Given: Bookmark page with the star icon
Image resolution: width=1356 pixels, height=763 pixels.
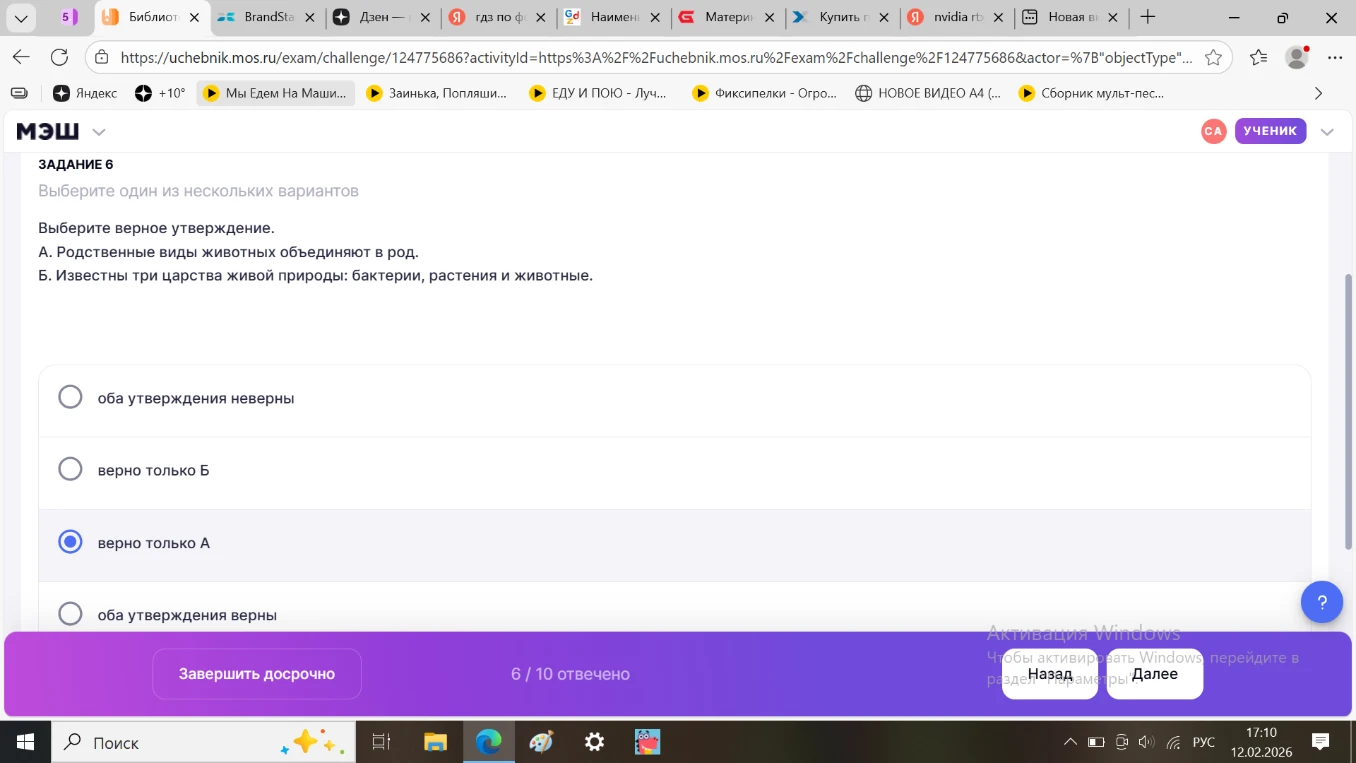Looking at the screenshot, I should tap(1213, 57).
